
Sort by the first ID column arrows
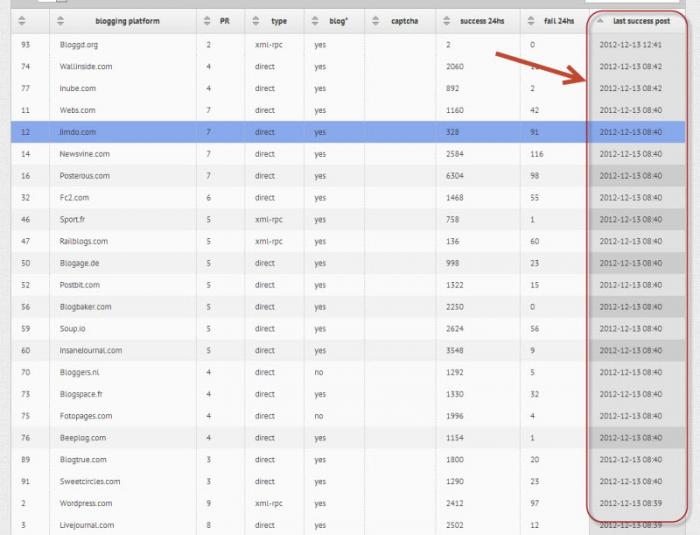click(x=21, y=21)
